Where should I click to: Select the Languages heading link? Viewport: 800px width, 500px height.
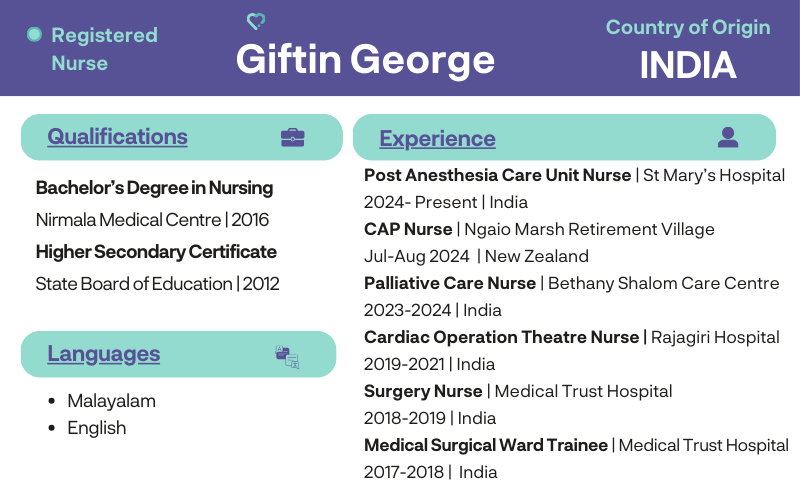104,354
